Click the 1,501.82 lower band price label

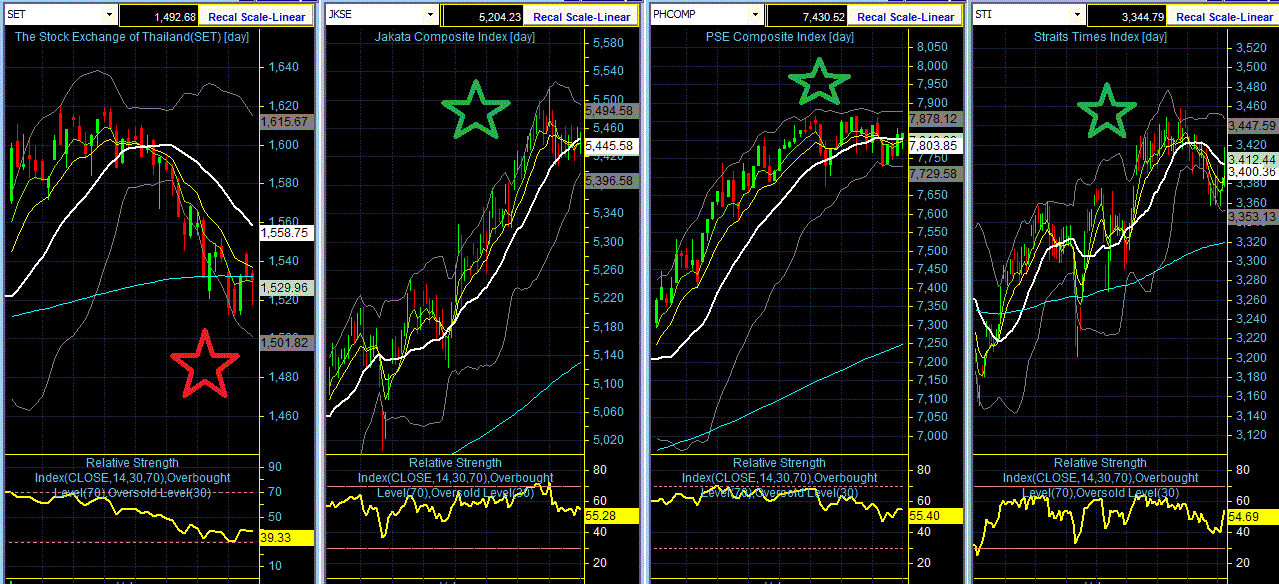click(x=287, y=342)
